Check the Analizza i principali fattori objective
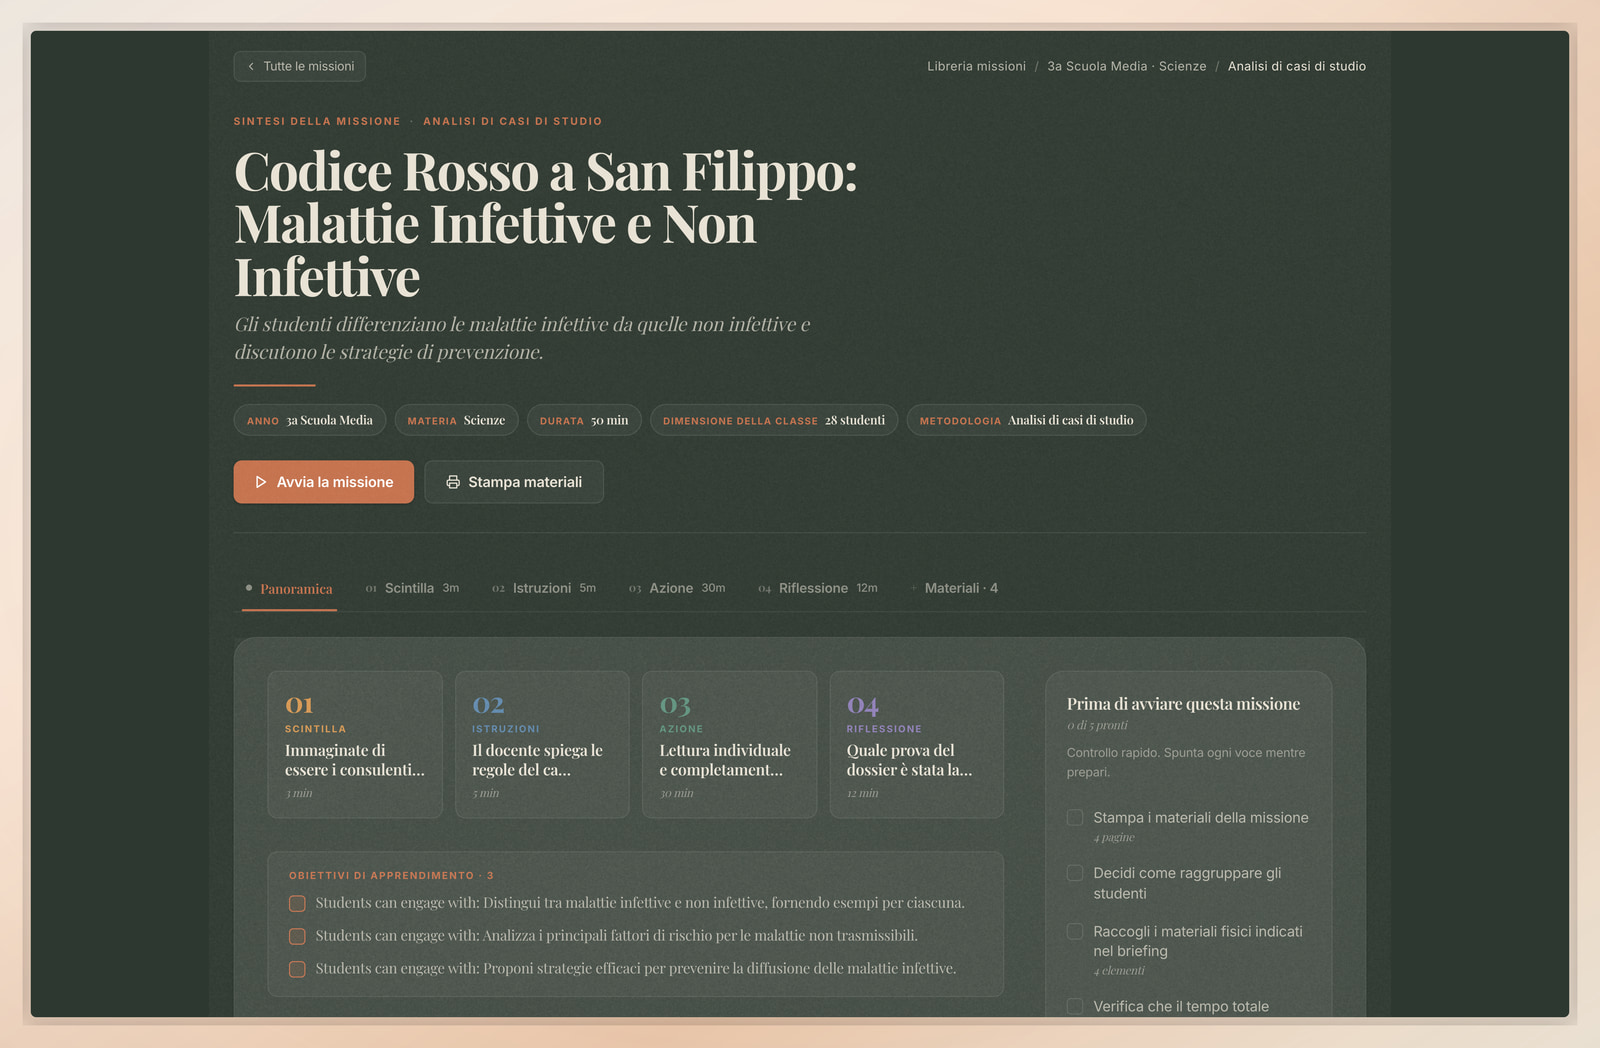 point(297,936)
